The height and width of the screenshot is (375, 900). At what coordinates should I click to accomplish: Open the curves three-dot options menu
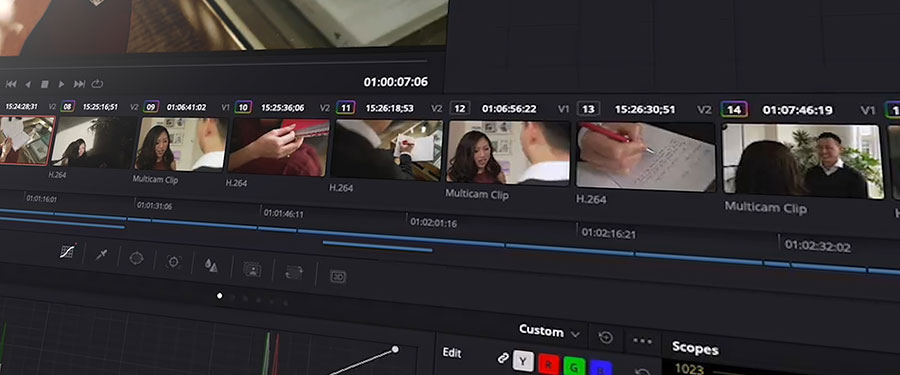[642, 341]
